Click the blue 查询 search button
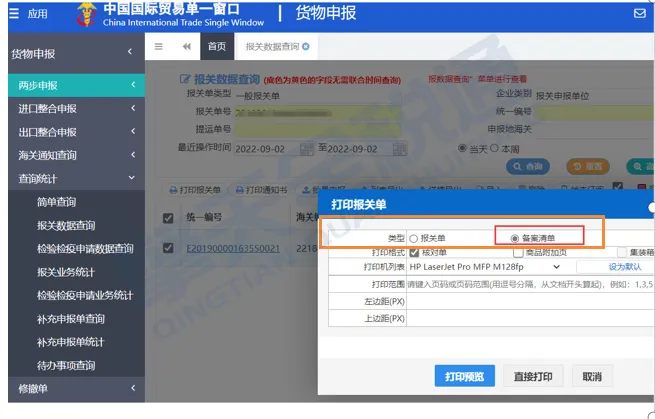Screen dimensions: 655x419 [528, 167]
